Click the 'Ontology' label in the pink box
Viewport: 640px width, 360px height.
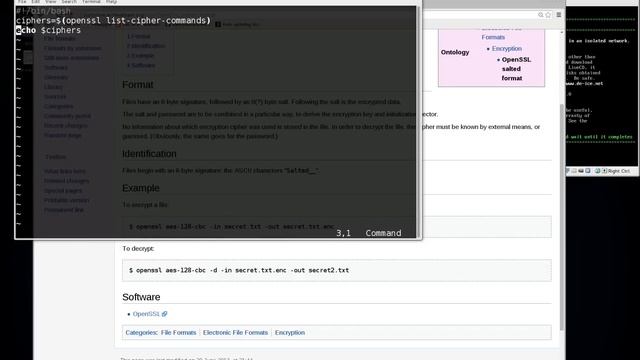tap(455, 52)
